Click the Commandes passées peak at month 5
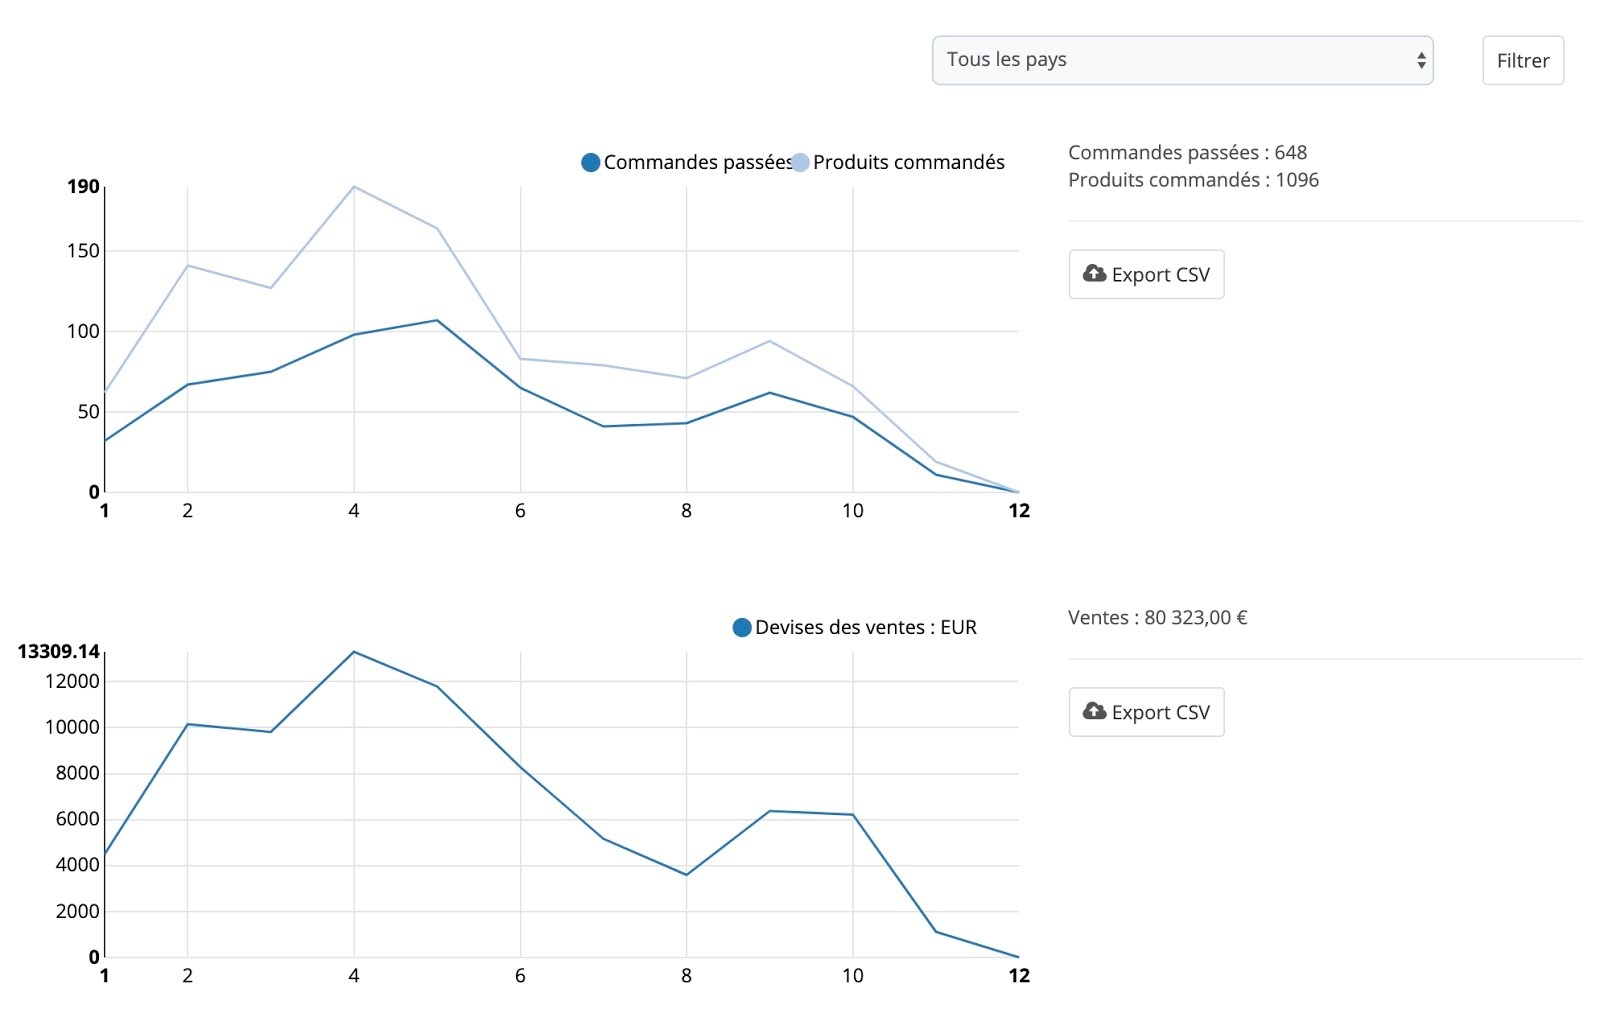The width and height of the screenshot is (1600, 1017). click(x=437, y=320)
